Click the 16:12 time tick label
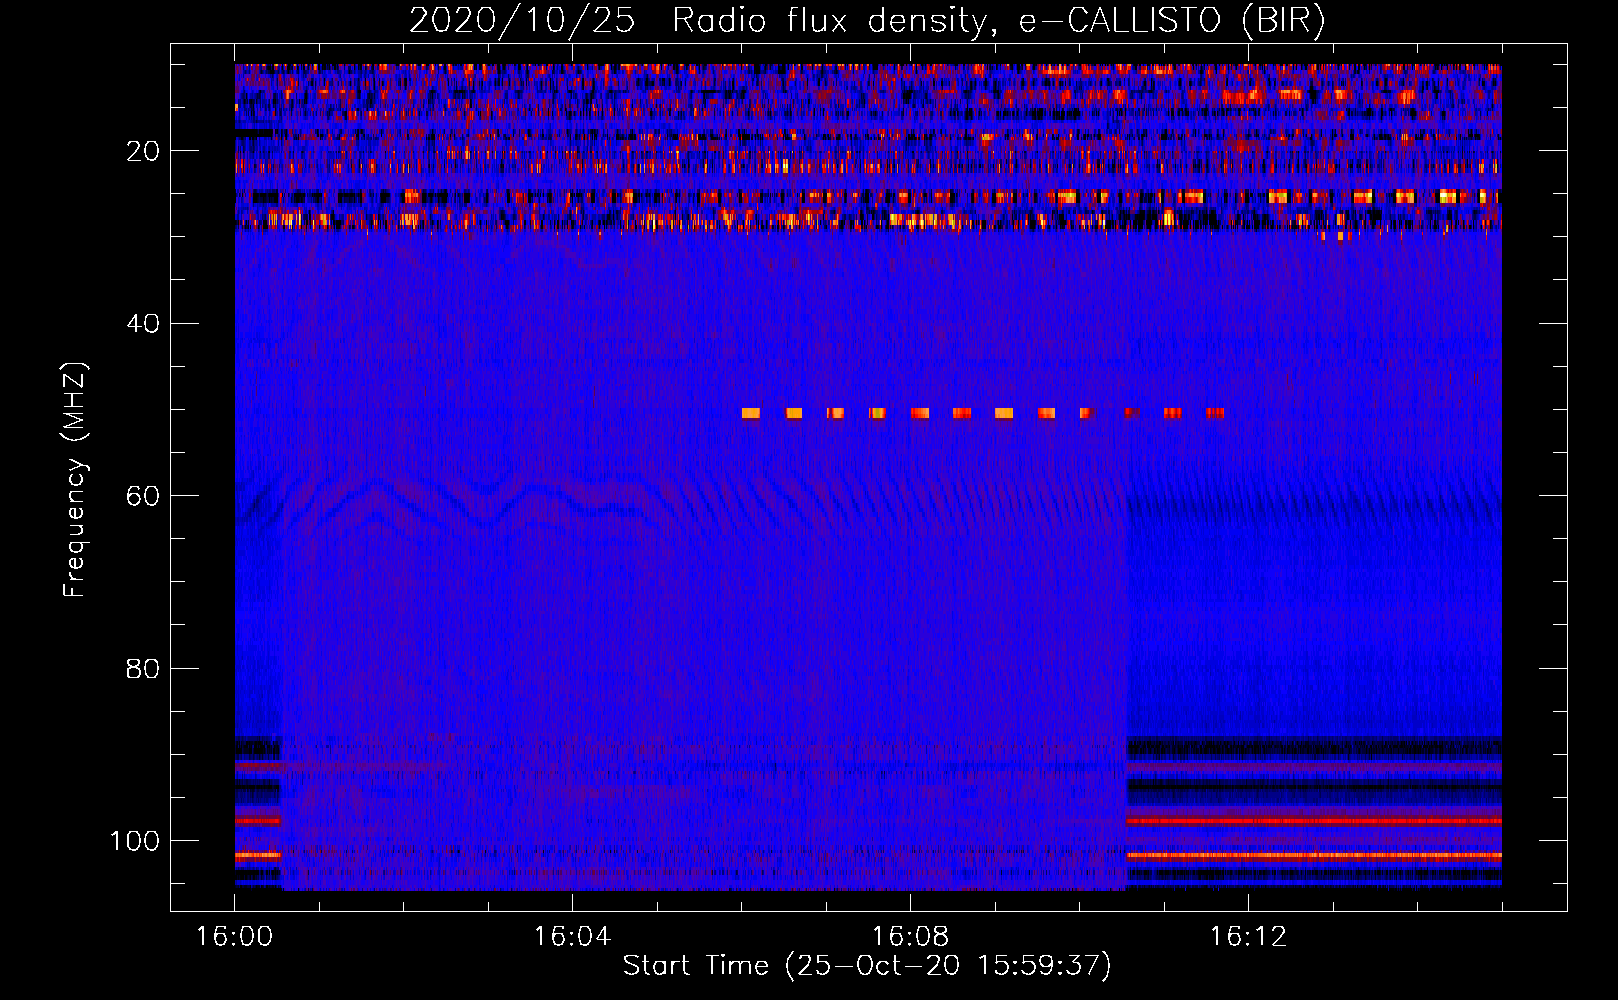 [1248, 937]
